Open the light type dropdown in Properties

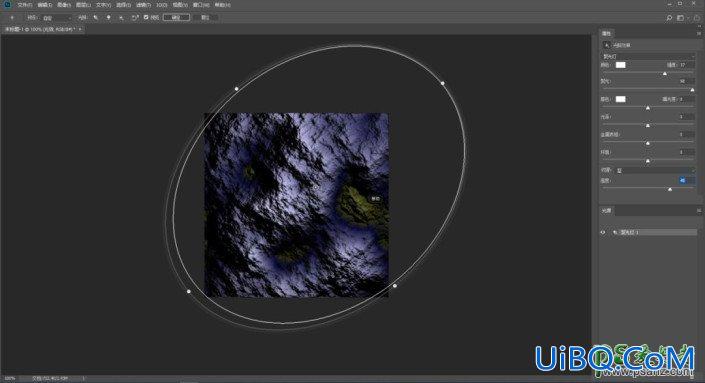tap(648, 56)
